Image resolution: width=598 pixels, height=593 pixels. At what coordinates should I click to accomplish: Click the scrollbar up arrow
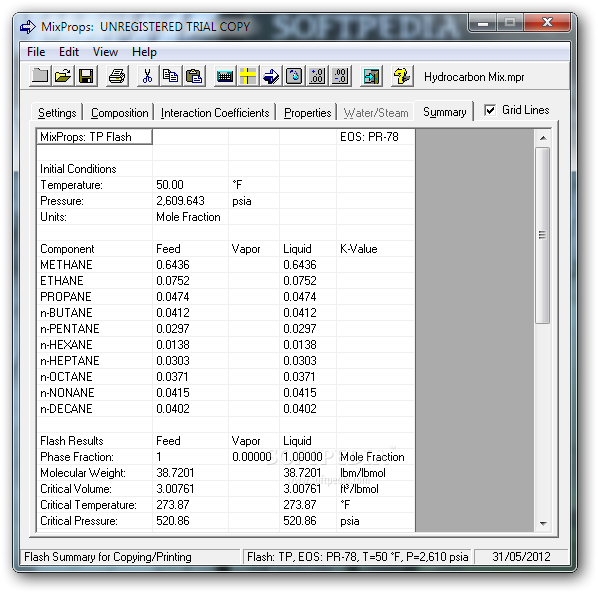tap(543, 138)
